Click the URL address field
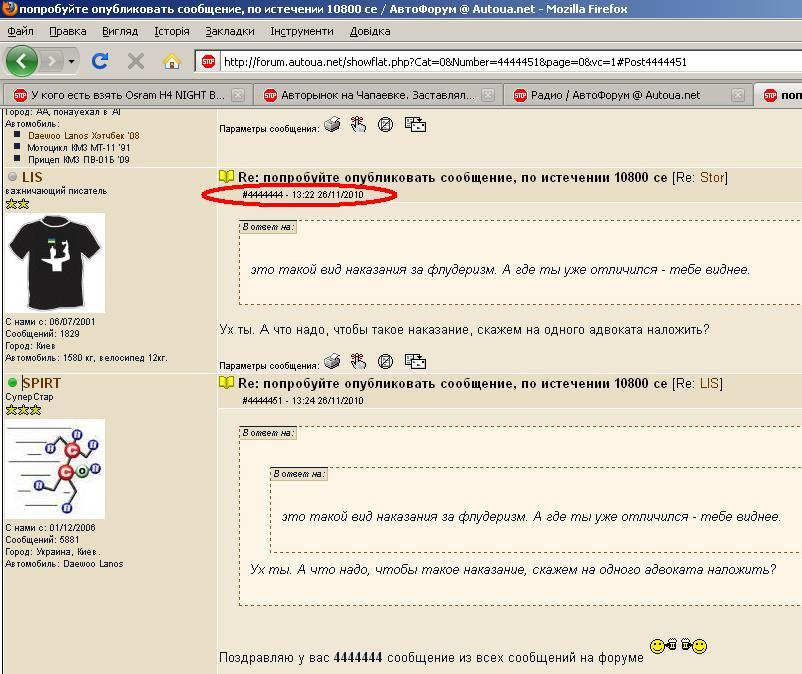This screenshot has width=802, height=674. click(x=500, y=62)
